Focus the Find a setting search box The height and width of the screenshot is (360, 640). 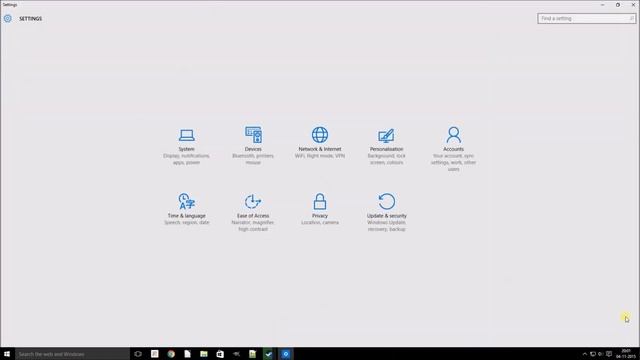[586, 18]
